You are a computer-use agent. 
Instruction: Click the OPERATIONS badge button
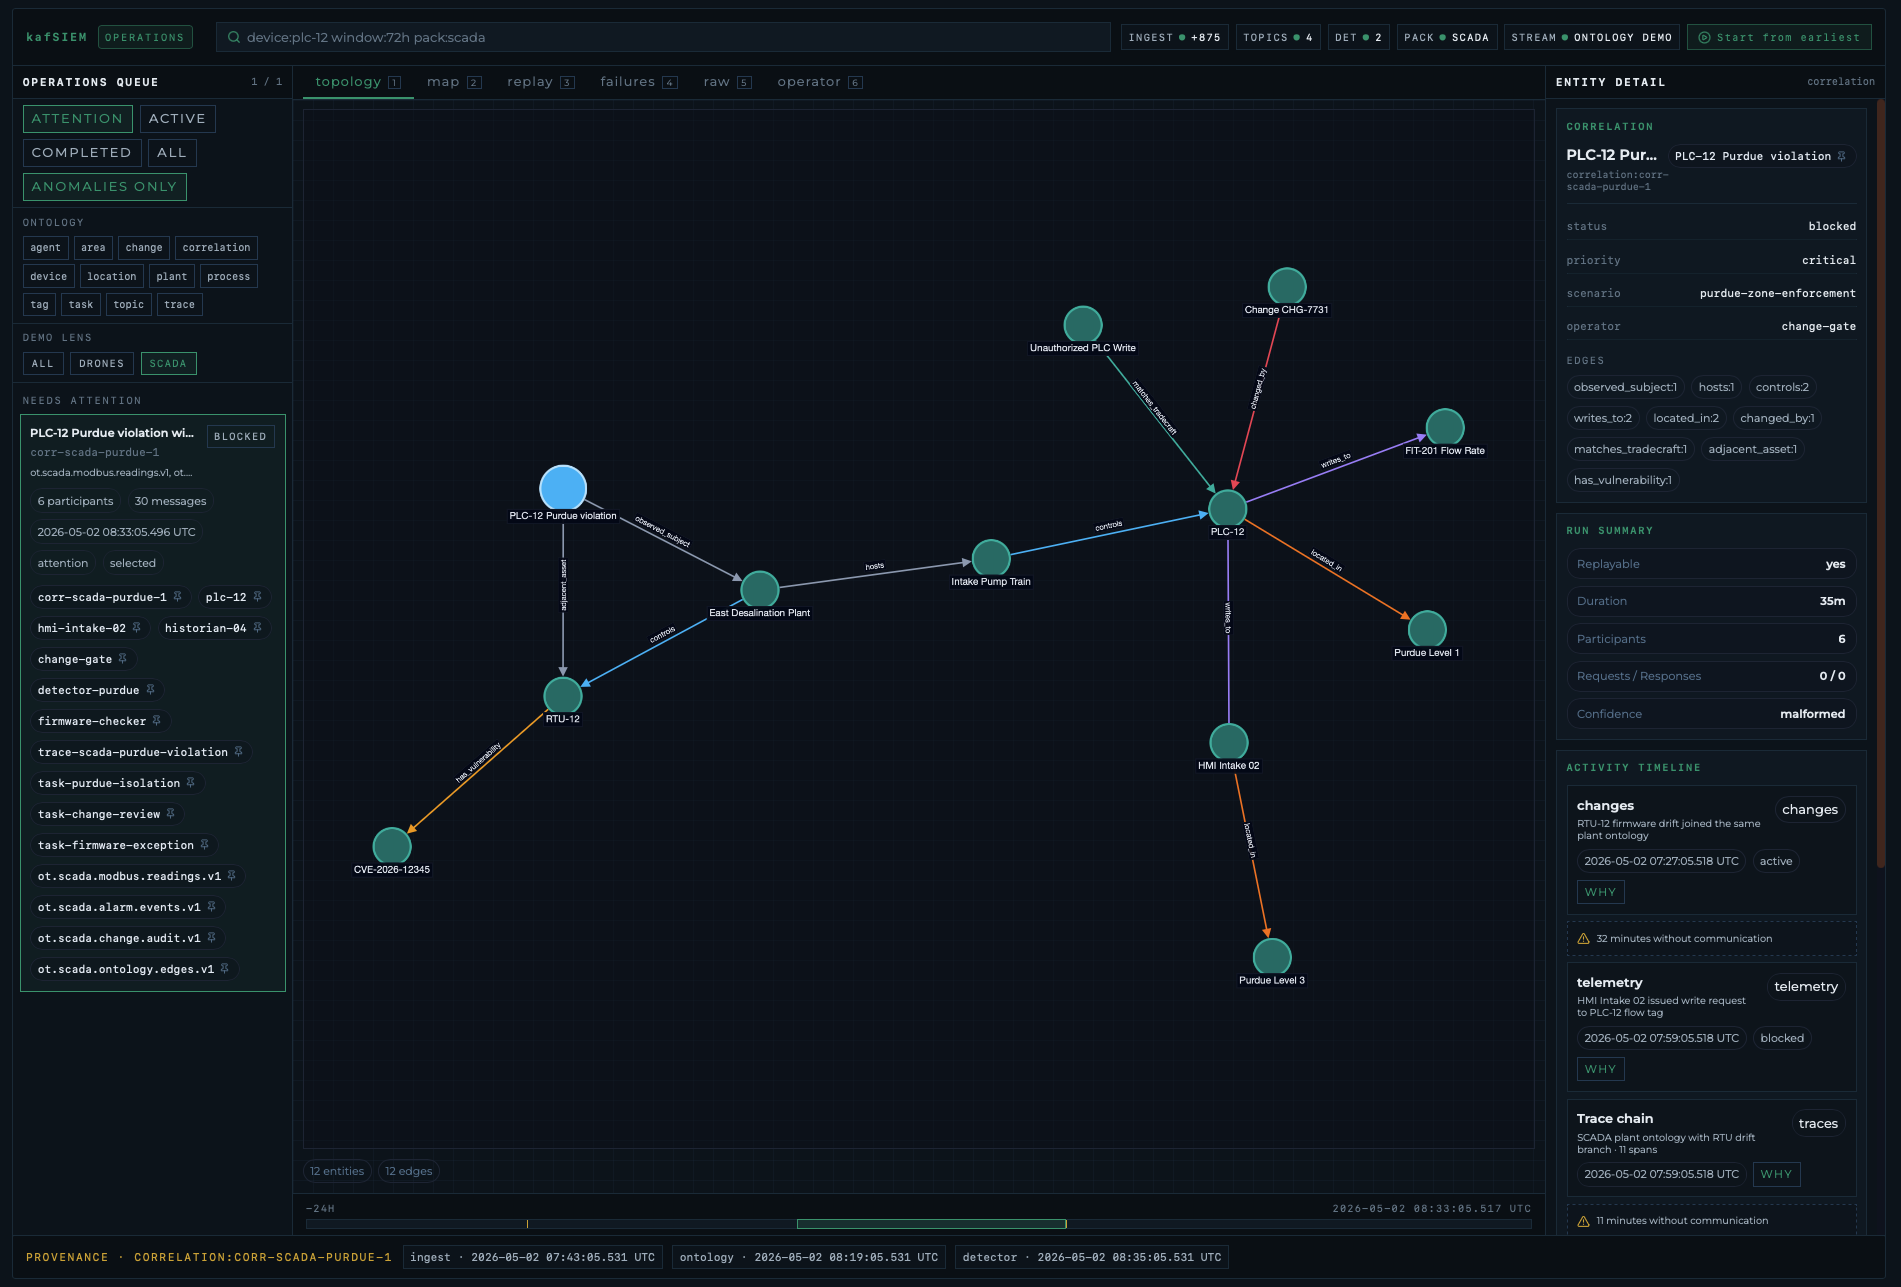145,38
